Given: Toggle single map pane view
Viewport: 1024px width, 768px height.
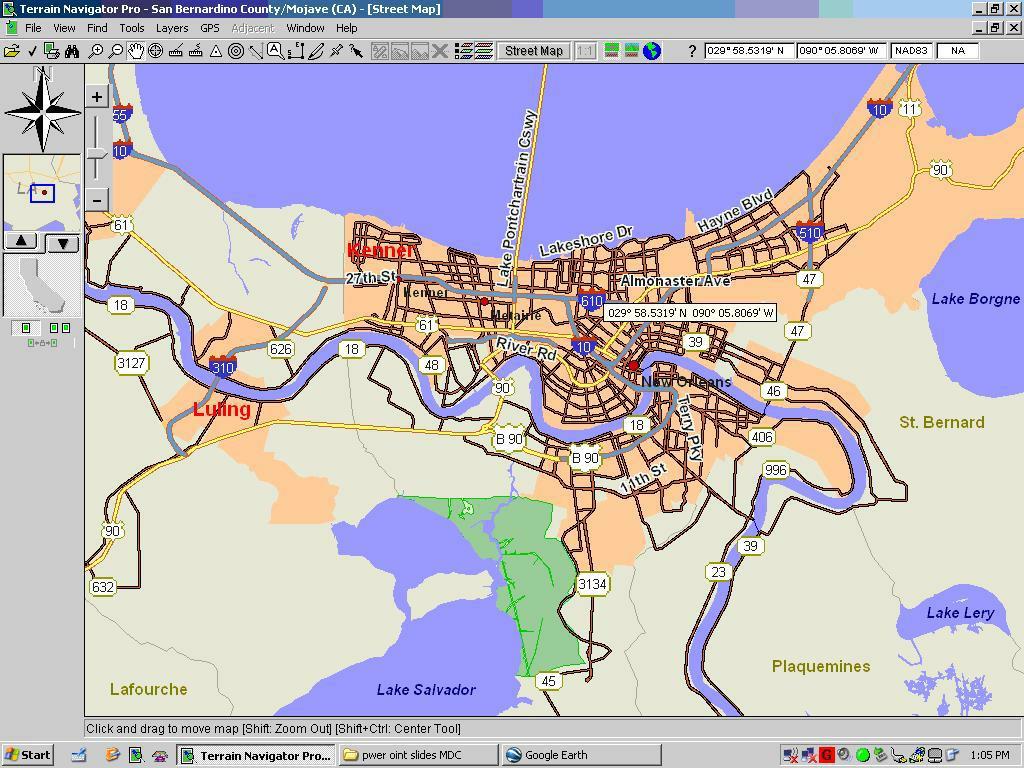Looking at the screenshot, I should point(26,328).
